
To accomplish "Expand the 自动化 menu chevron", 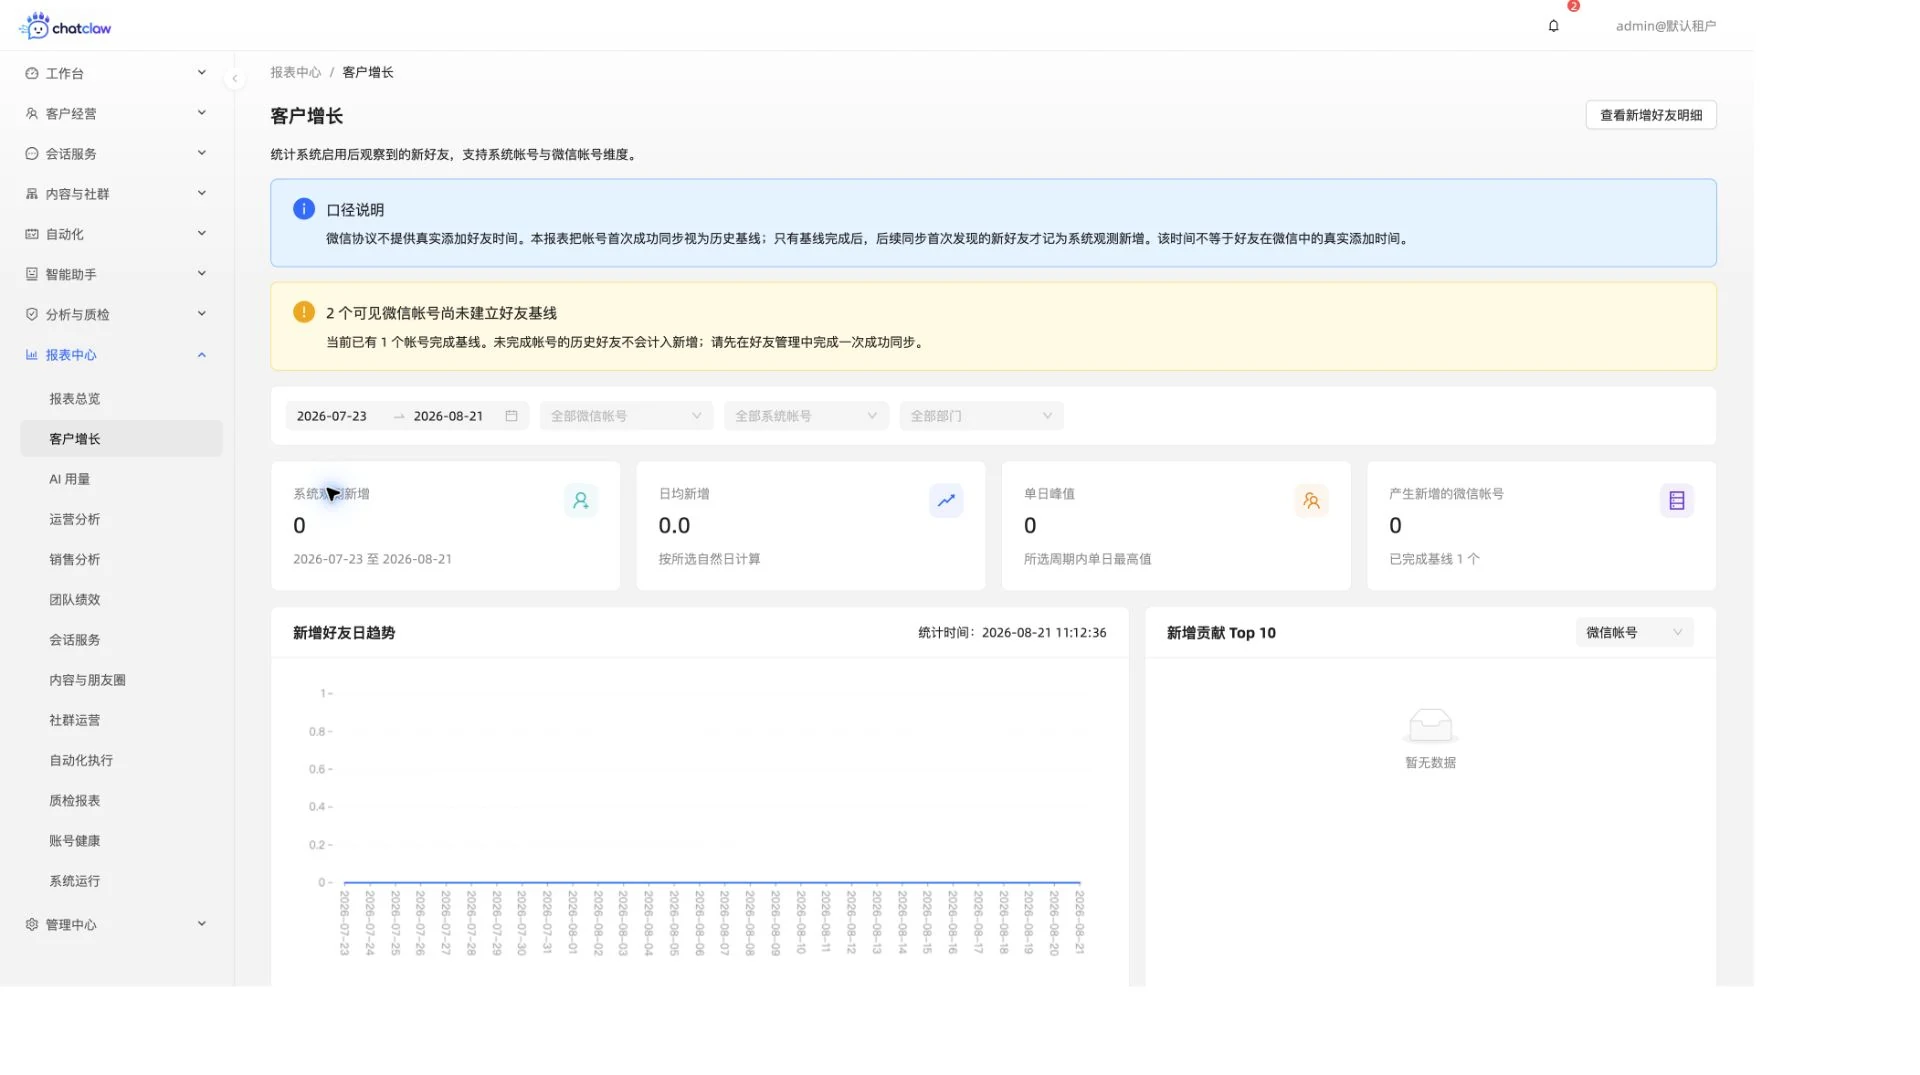I will coord(202,233).
